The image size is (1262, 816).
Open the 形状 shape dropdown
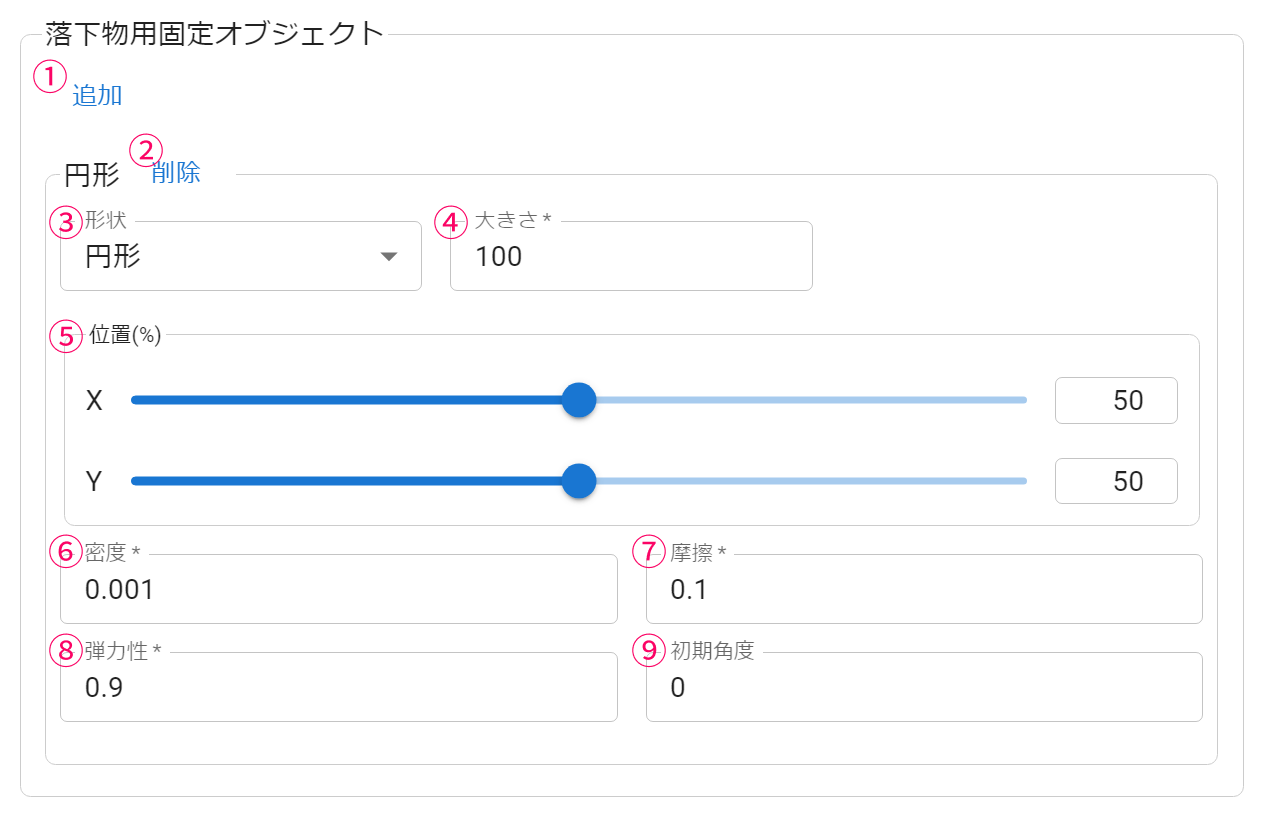(240, 257)
